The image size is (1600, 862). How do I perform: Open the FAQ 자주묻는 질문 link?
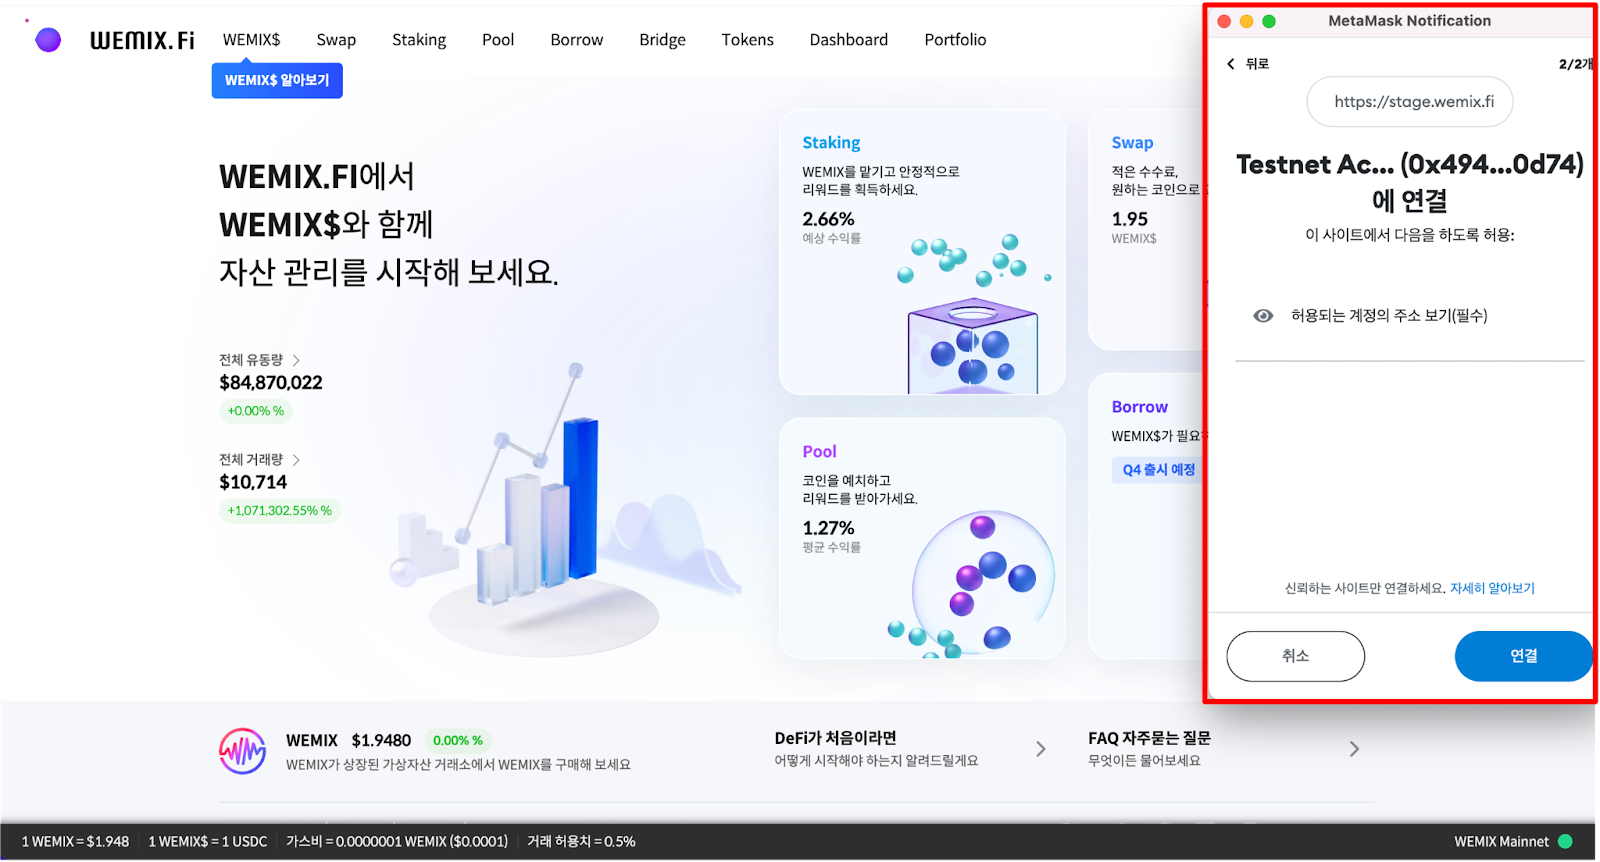pyautogui.click(x=1149, y=738)
